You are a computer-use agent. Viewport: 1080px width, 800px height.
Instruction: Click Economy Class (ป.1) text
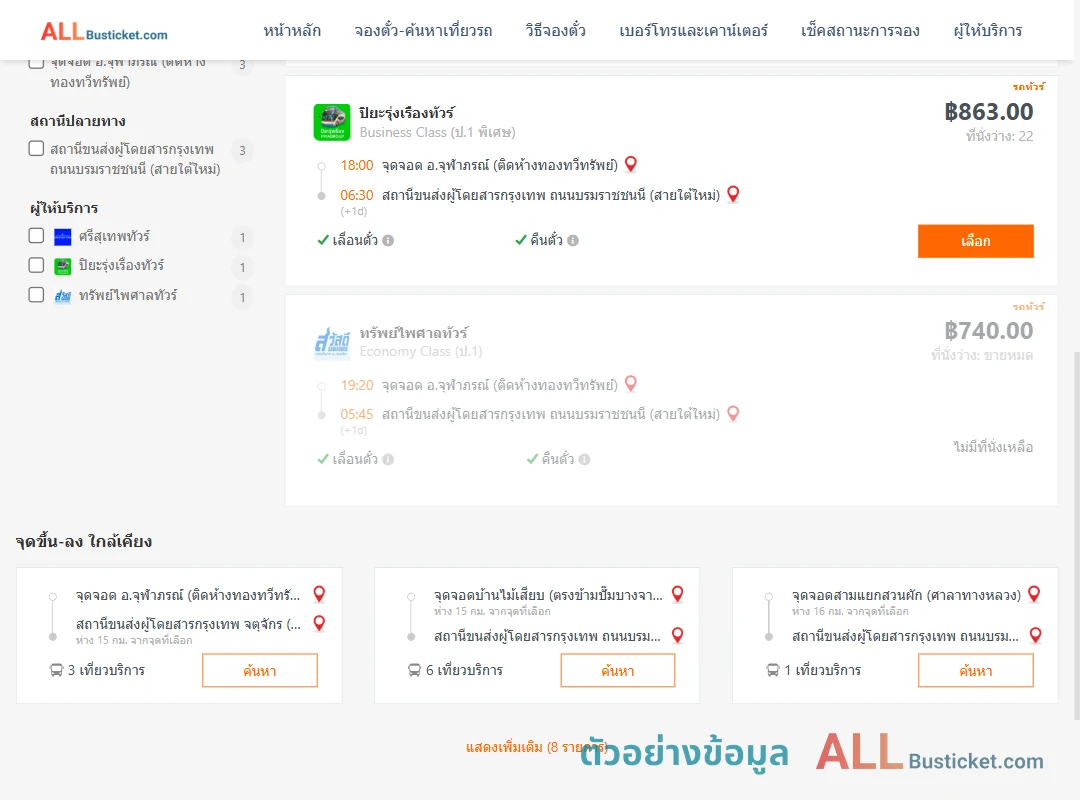click(x=421, y=351)
